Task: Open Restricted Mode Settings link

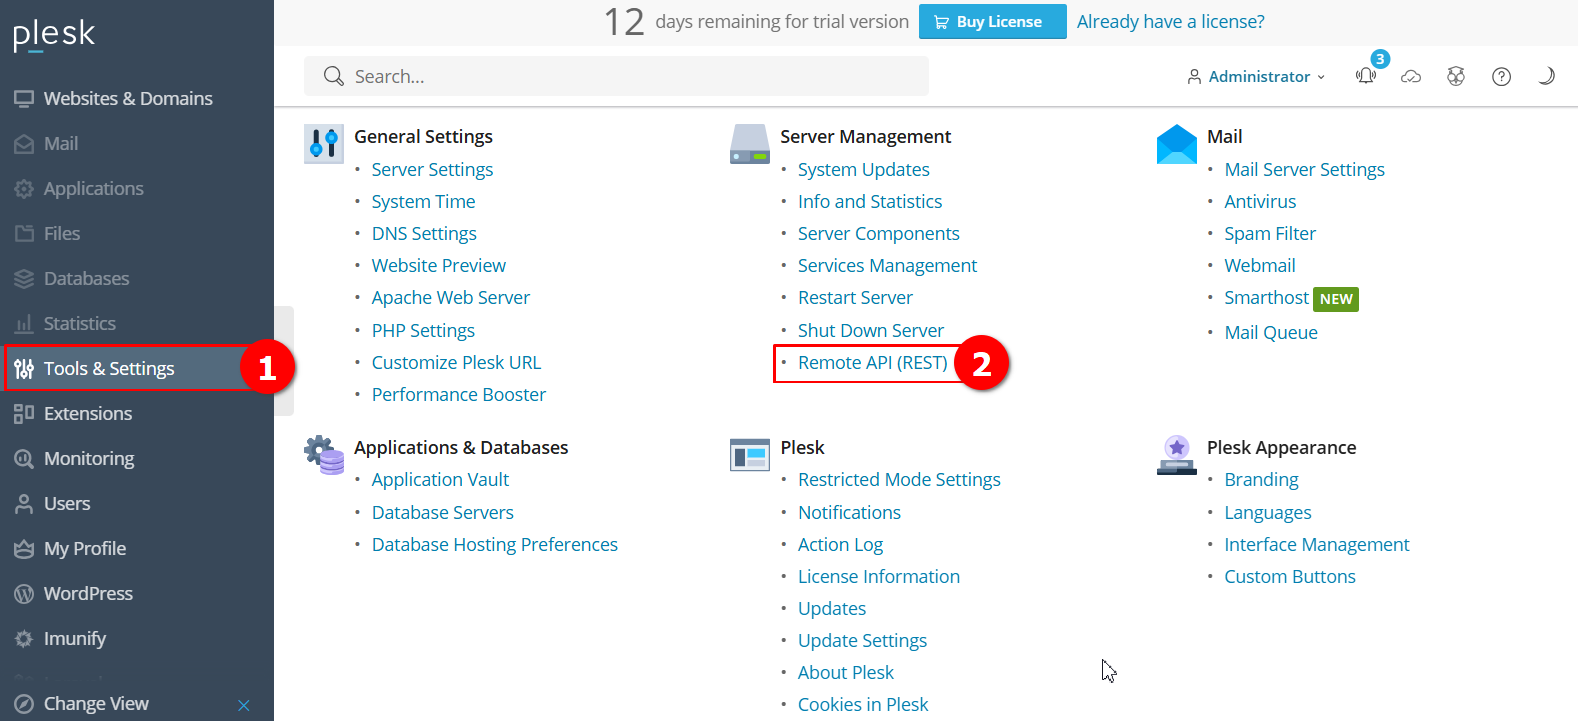Action: [x=899, y=479]
